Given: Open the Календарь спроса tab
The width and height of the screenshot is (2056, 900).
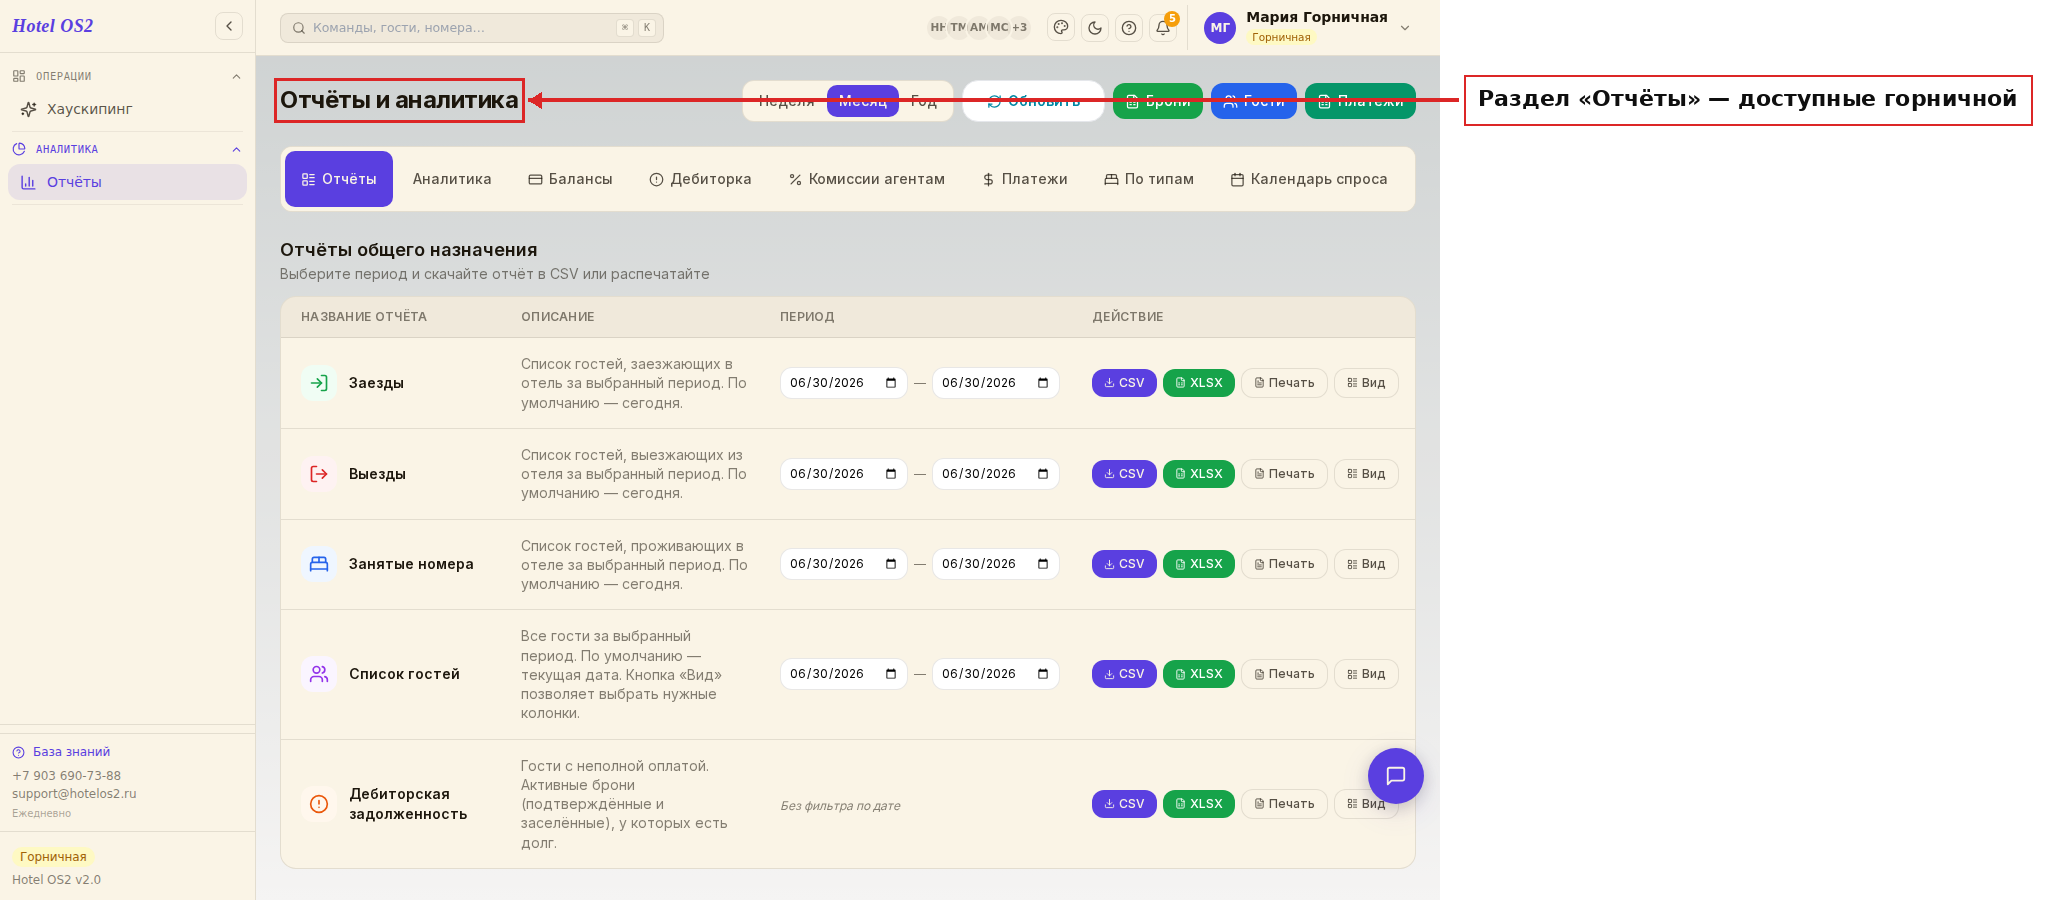Looking at the screenshot, I should 1308,179.
